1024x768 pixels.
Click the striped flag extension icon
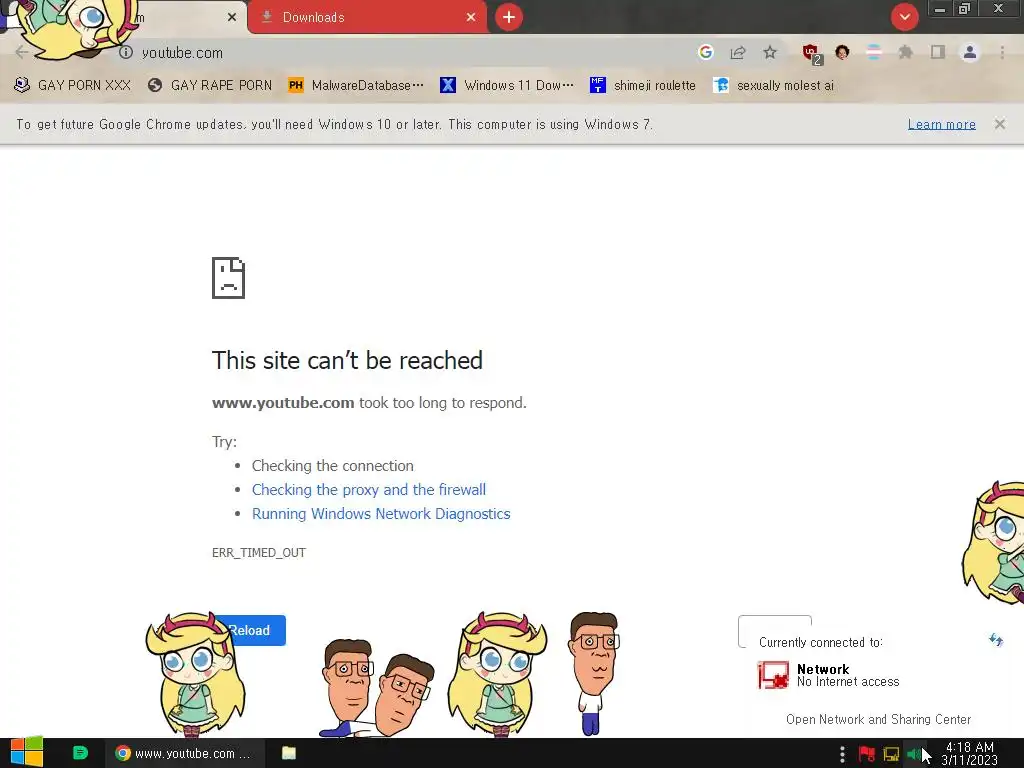873,52
